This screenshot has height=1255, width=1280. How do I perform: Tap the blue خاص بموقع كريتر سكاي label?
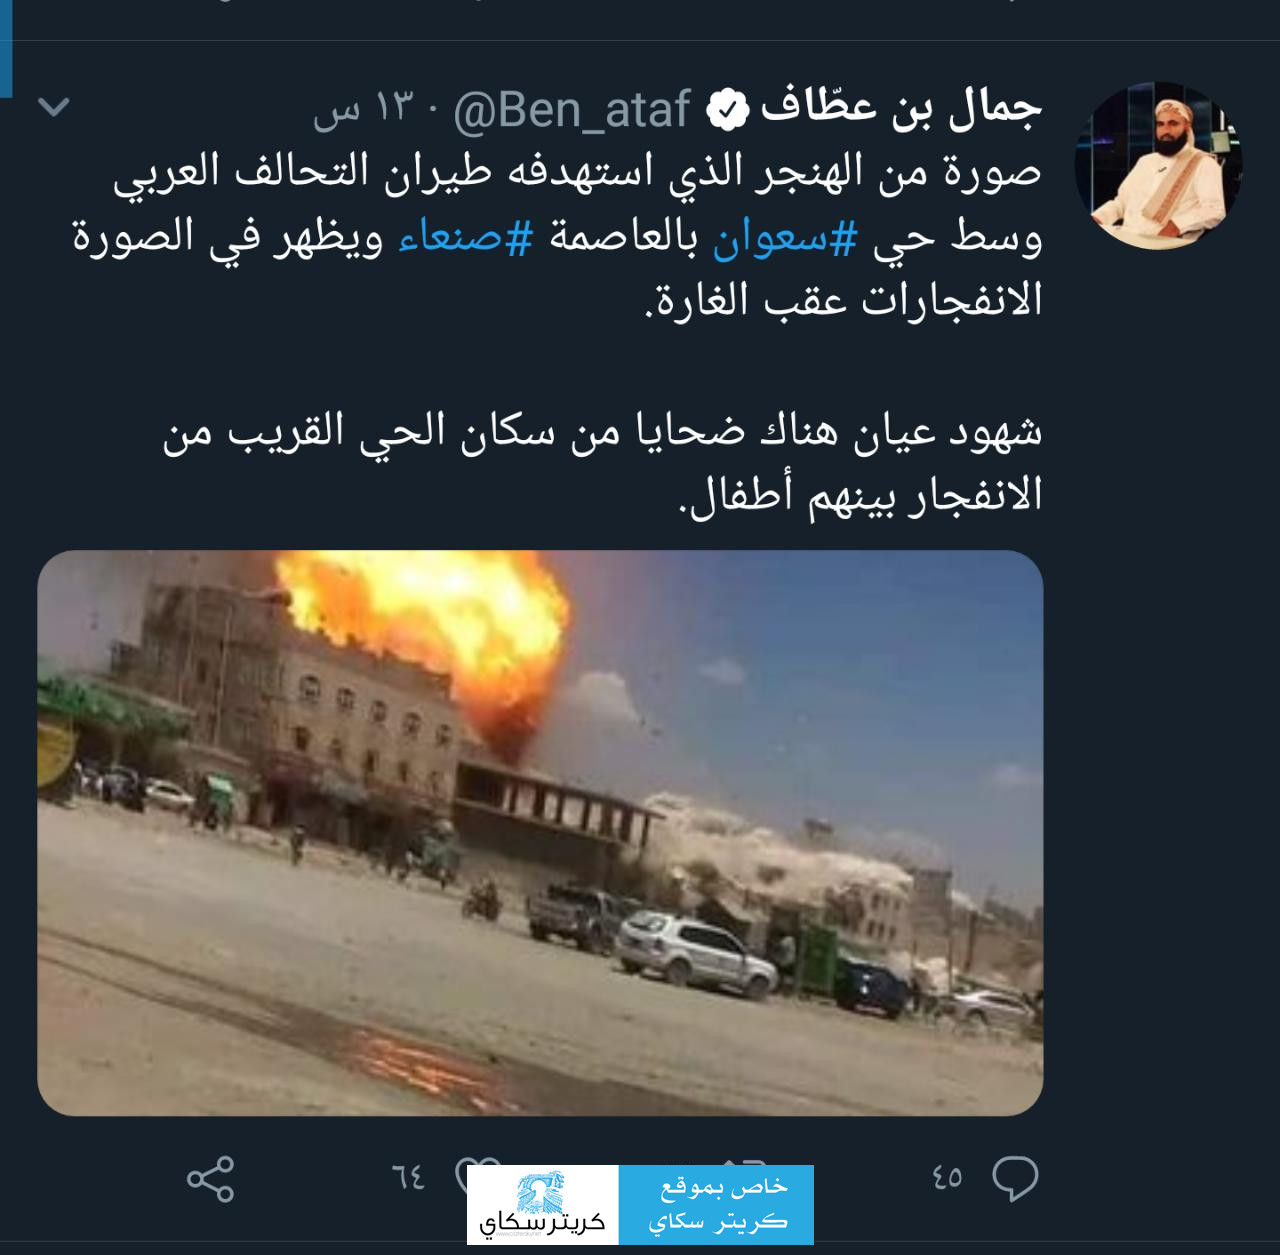(x=717, y=1205)
